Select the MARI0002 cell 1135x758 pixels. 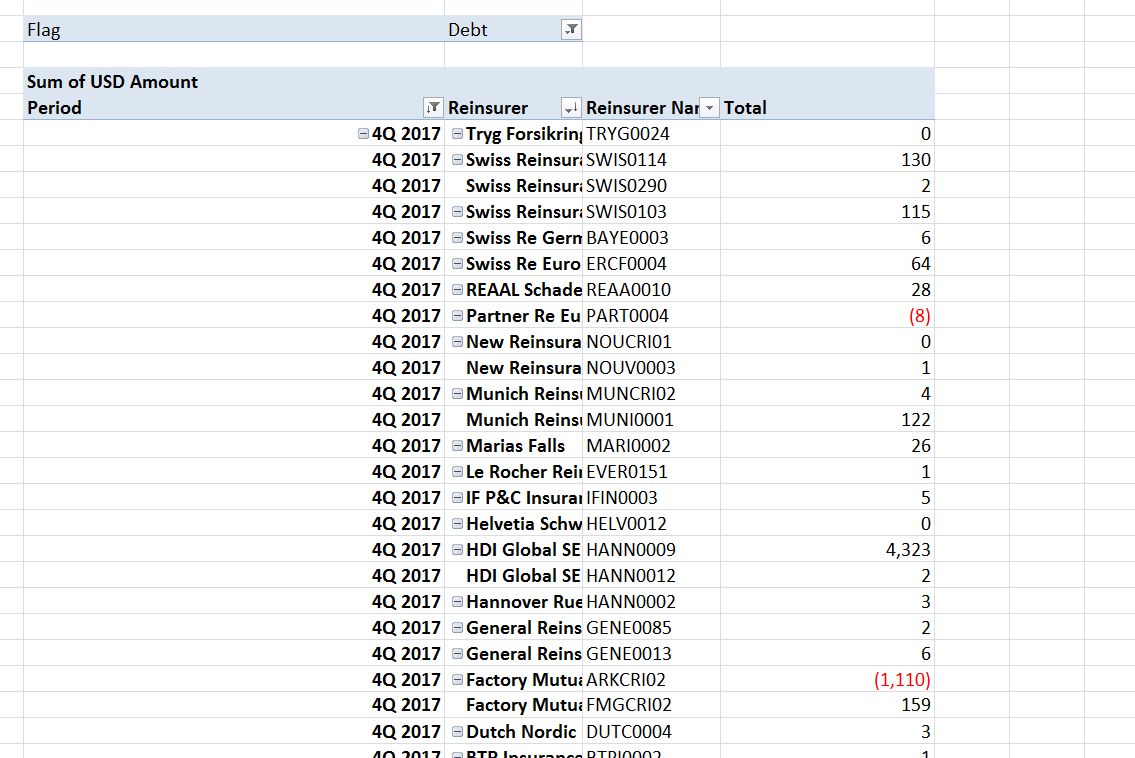coord(651,446)
